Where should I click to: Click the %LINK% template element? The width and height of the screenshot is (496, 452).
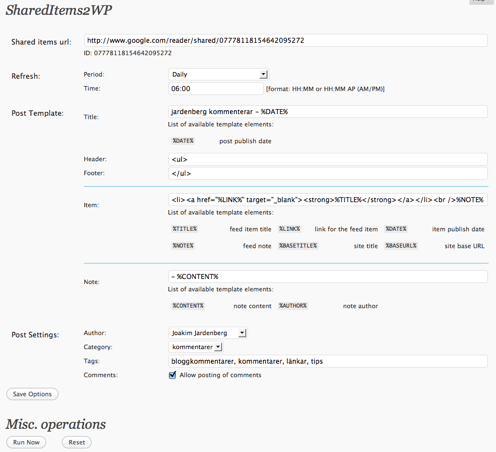[289, 229]
